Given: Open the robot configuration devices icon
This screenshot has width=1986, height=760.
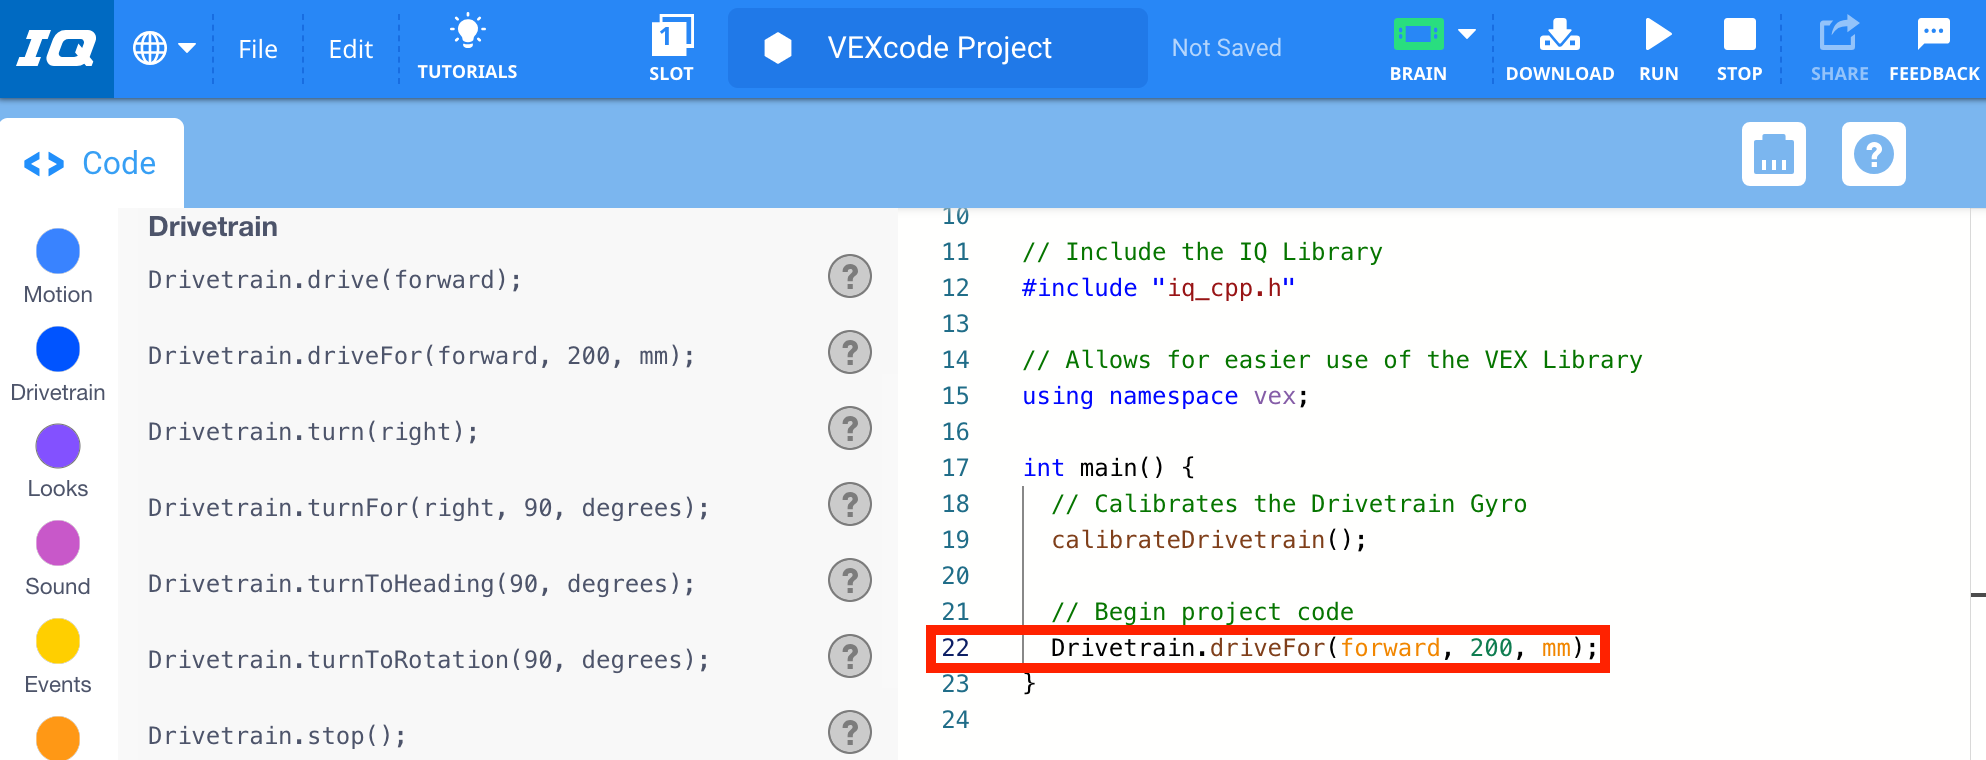Looking at the screenshot, I should tap(1773, 155).
